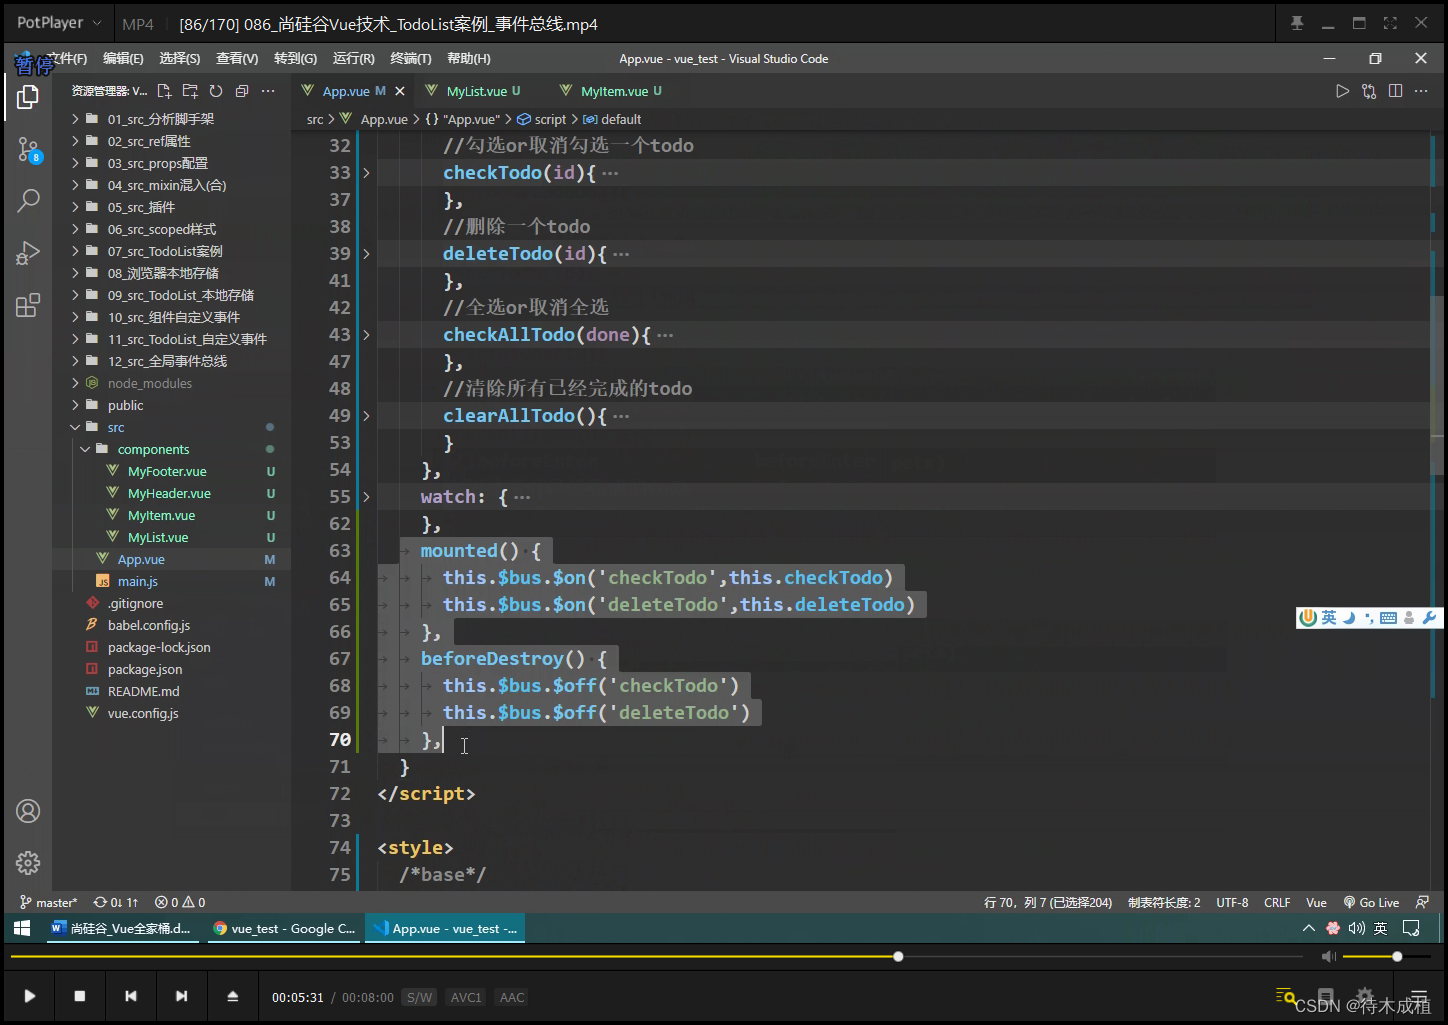Open the PotPlayer main menu dropdown
Image resolution: width=1448 pixels, height=1025 pixels.
click(x=59, y=23)
